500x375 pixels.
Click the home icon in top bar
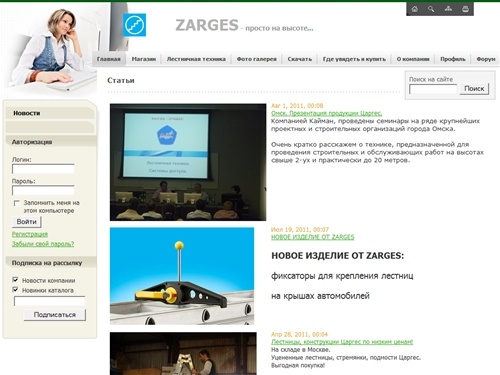[x=414, y=9]
